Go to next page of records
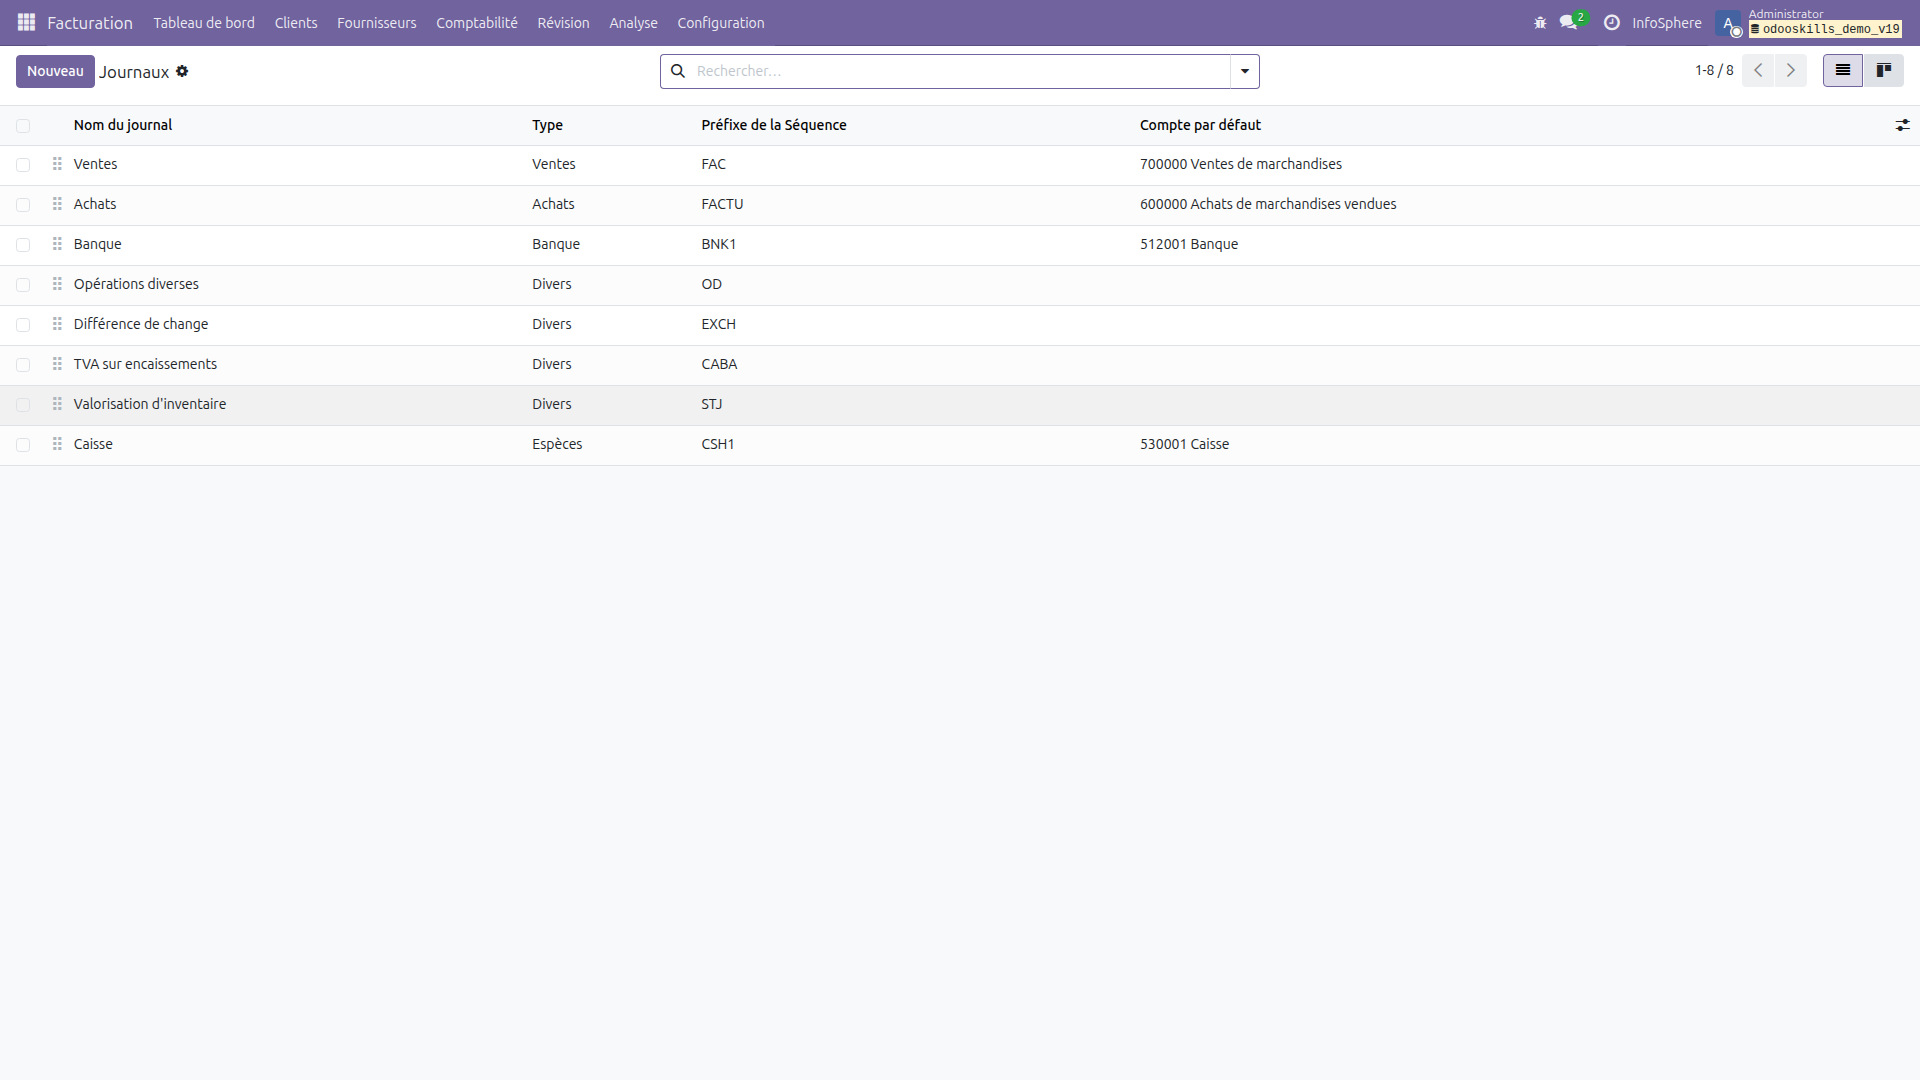Image resolution: width=1920 pixels, height=1080 pixels. [x=1790, y=70]
